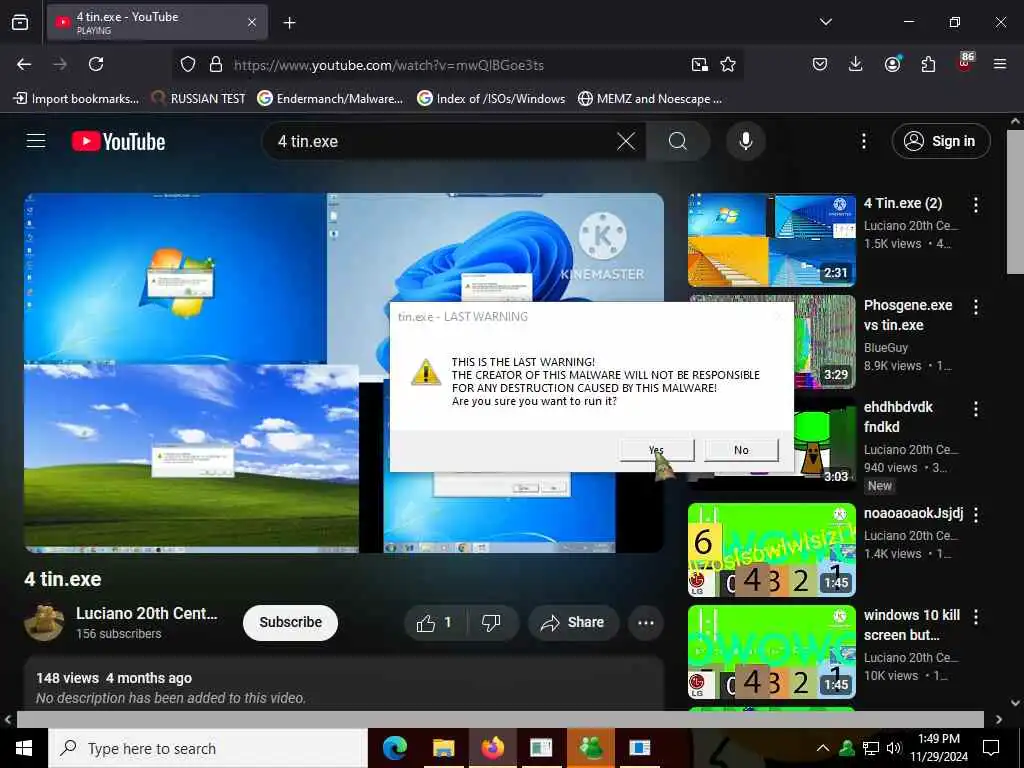Open Luciano 20th Cent channel name

146,613
